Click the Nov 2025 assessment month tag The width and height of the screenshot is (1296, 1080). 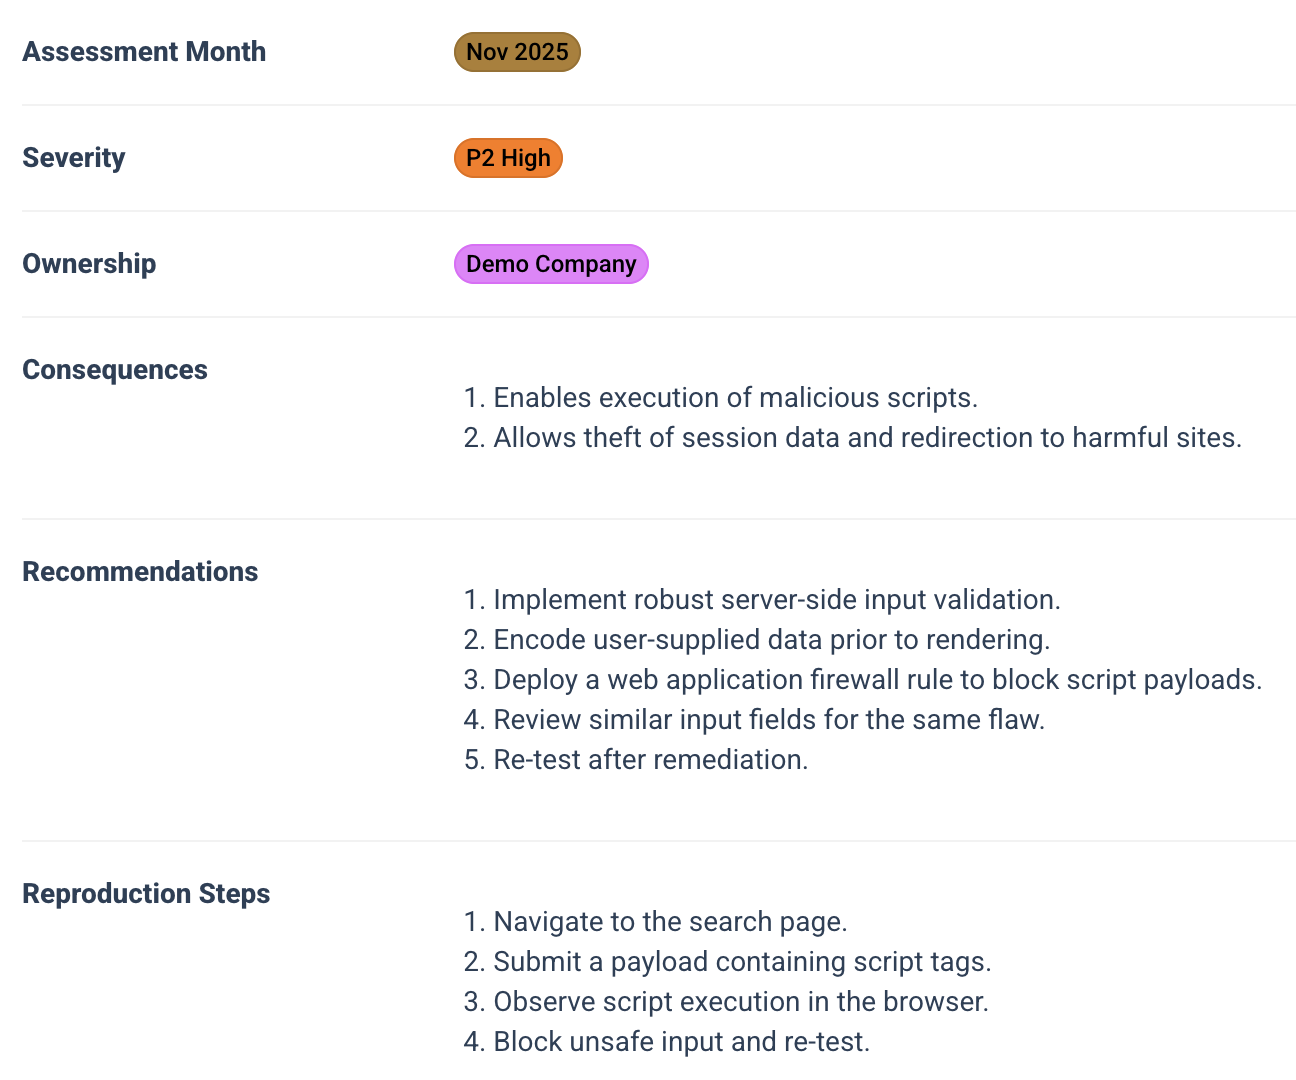(x=517, y=52)
